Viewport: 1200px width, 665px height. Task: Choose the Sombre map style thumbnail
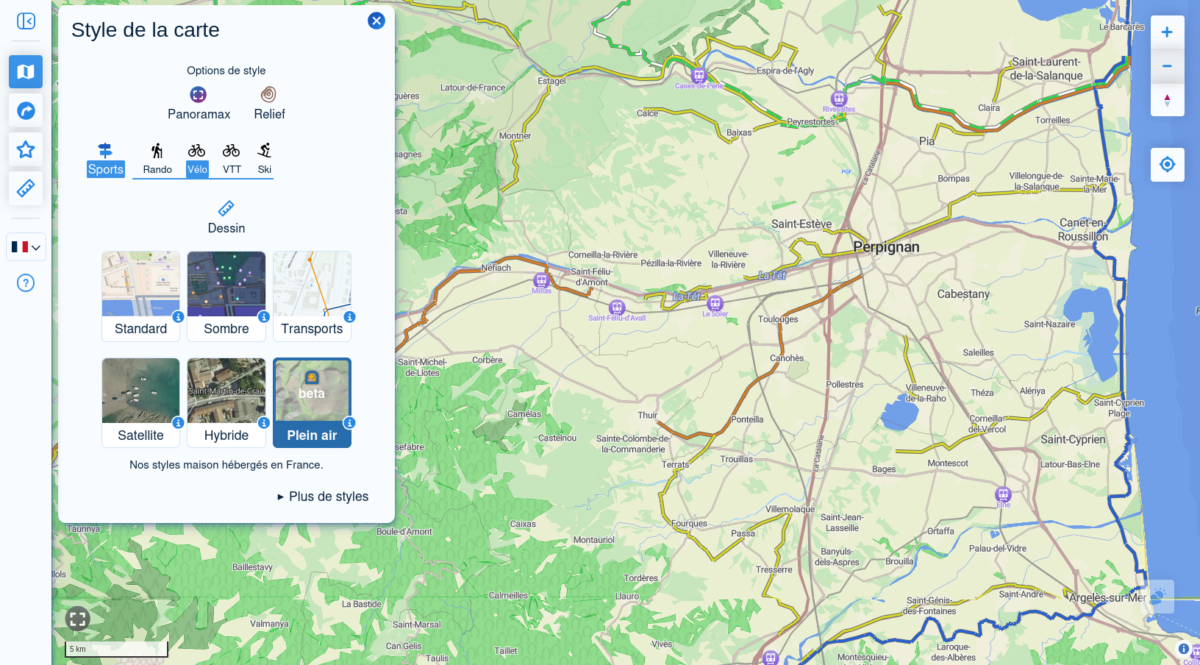click(226, 295)
